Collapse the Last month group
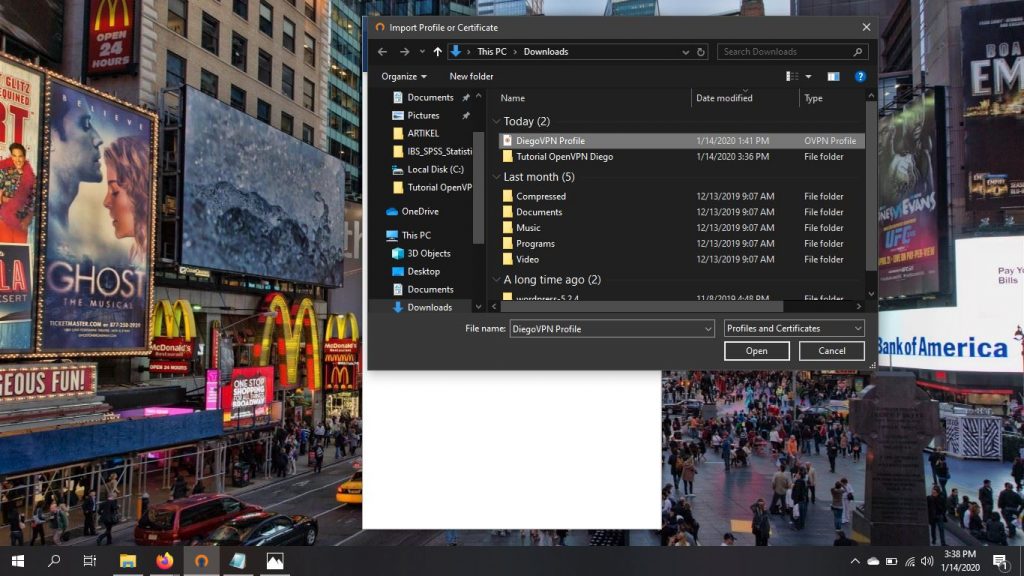1024x576 pixels. [497, 177]
